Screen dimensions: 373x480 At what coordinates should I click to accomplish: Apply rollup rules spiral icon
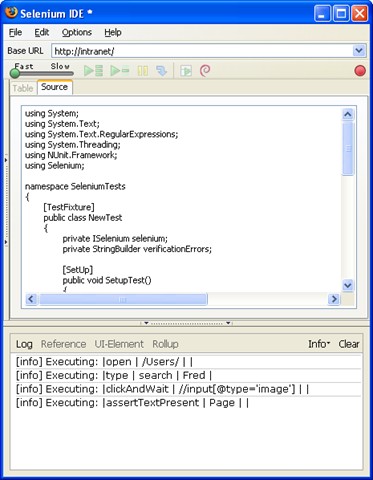point(205,71)
